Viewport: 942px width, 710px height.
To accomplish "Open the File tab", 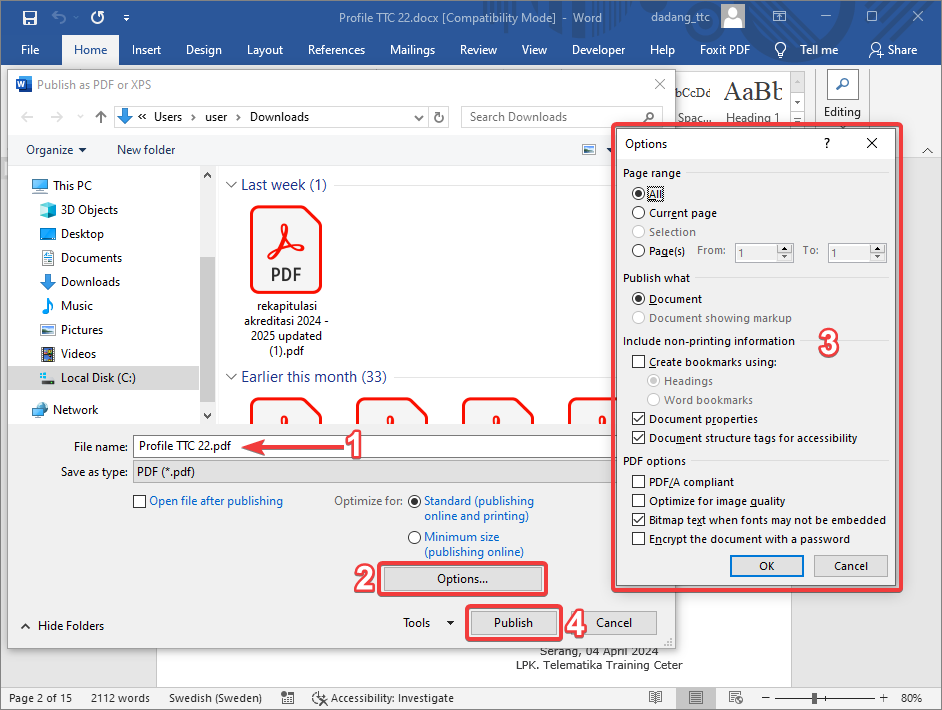I will (x=30, y=50).
